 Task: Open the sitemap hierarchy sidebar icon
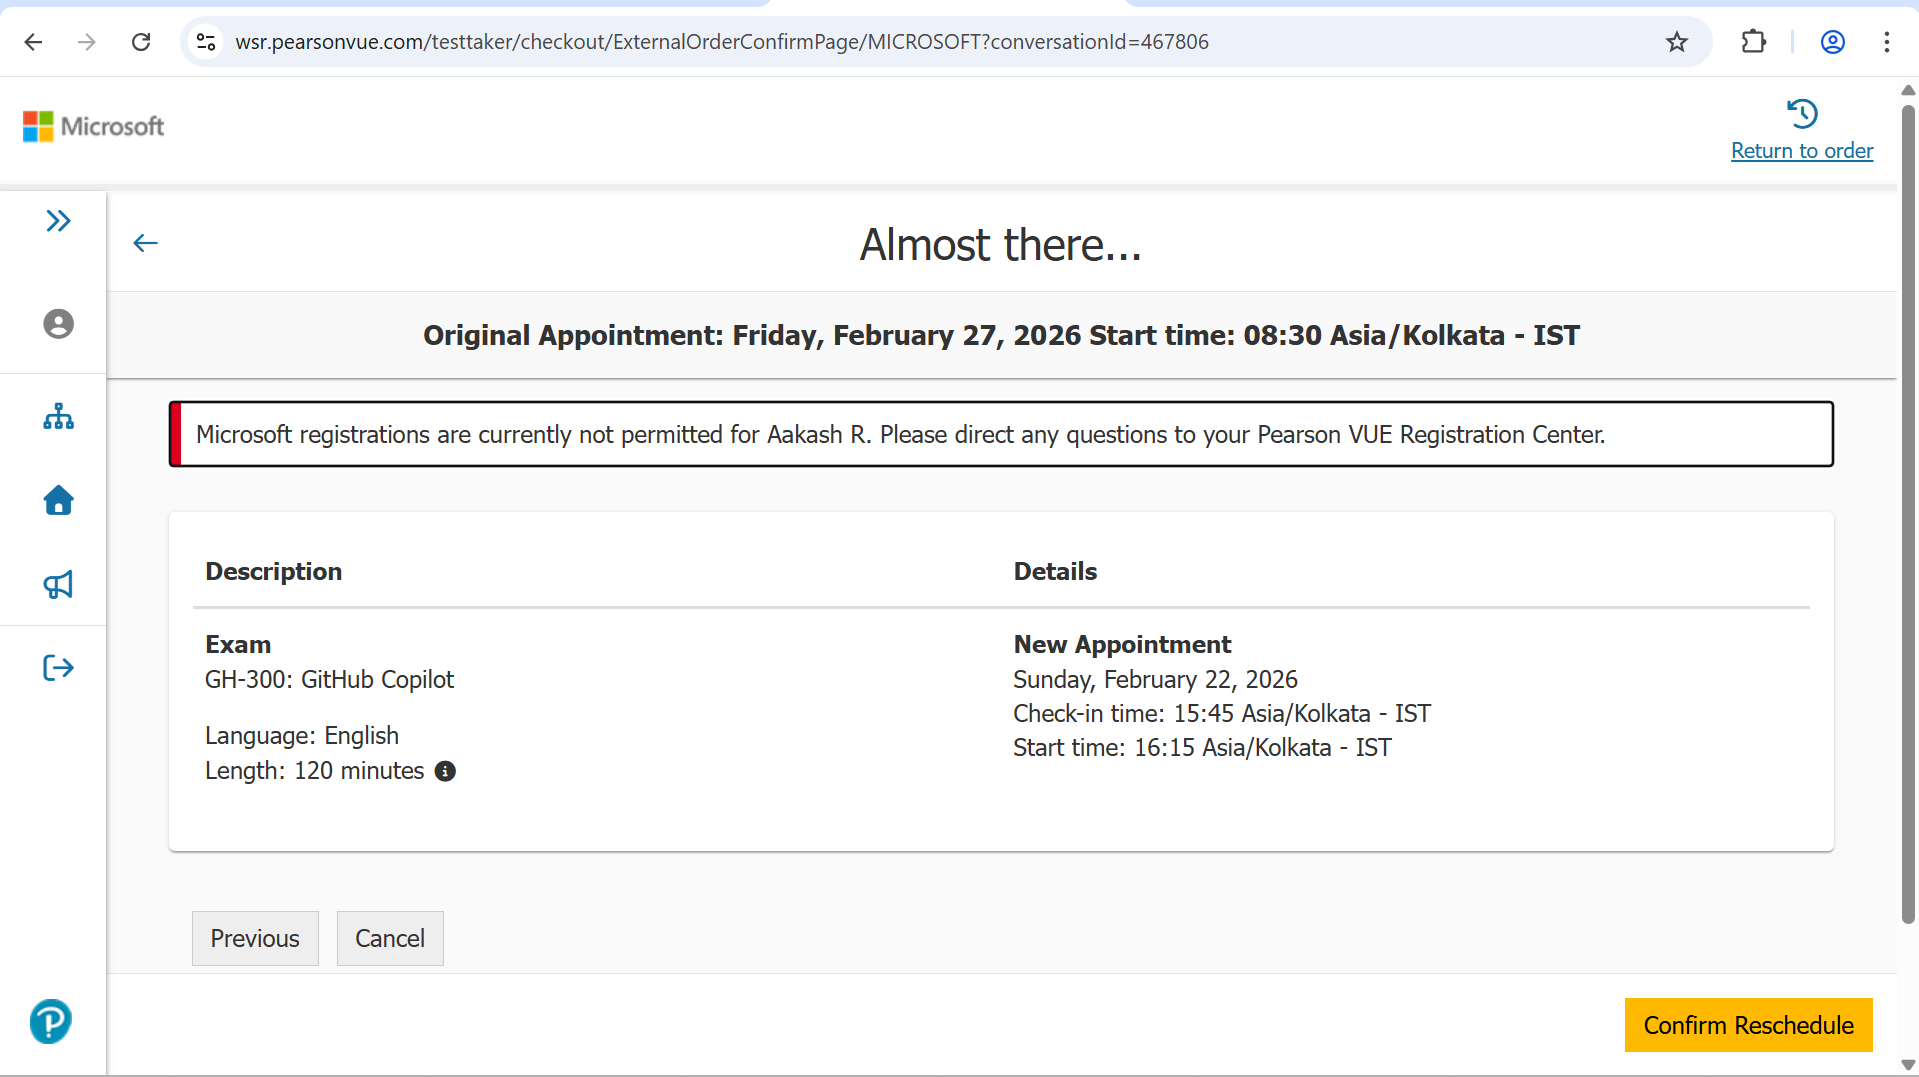pos(58,416)
